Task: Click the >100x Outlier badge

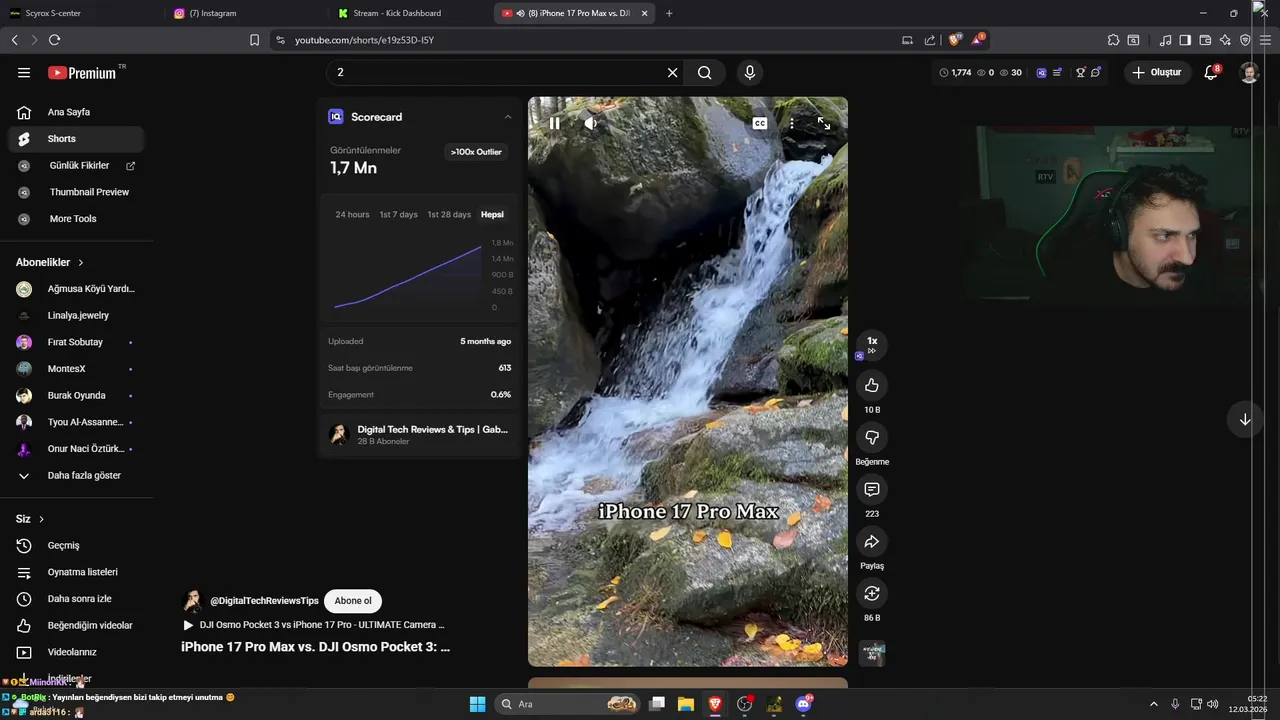Action: click(x=476, y=152)
